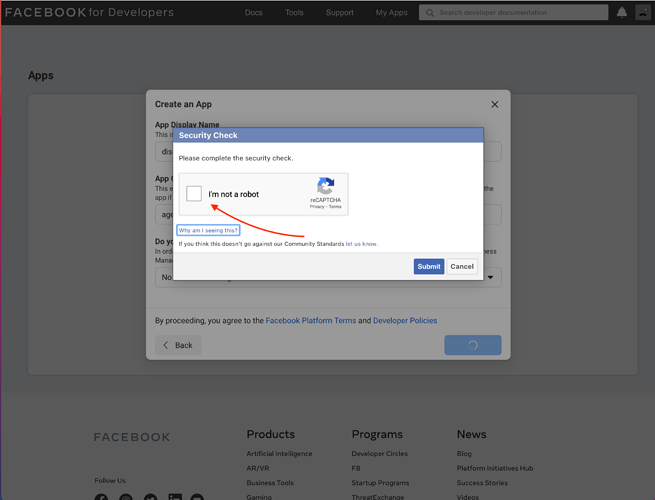Open Platform Initiatives Hub link
The height and width of the screenshot is (500, 655).
coord(495,468)
